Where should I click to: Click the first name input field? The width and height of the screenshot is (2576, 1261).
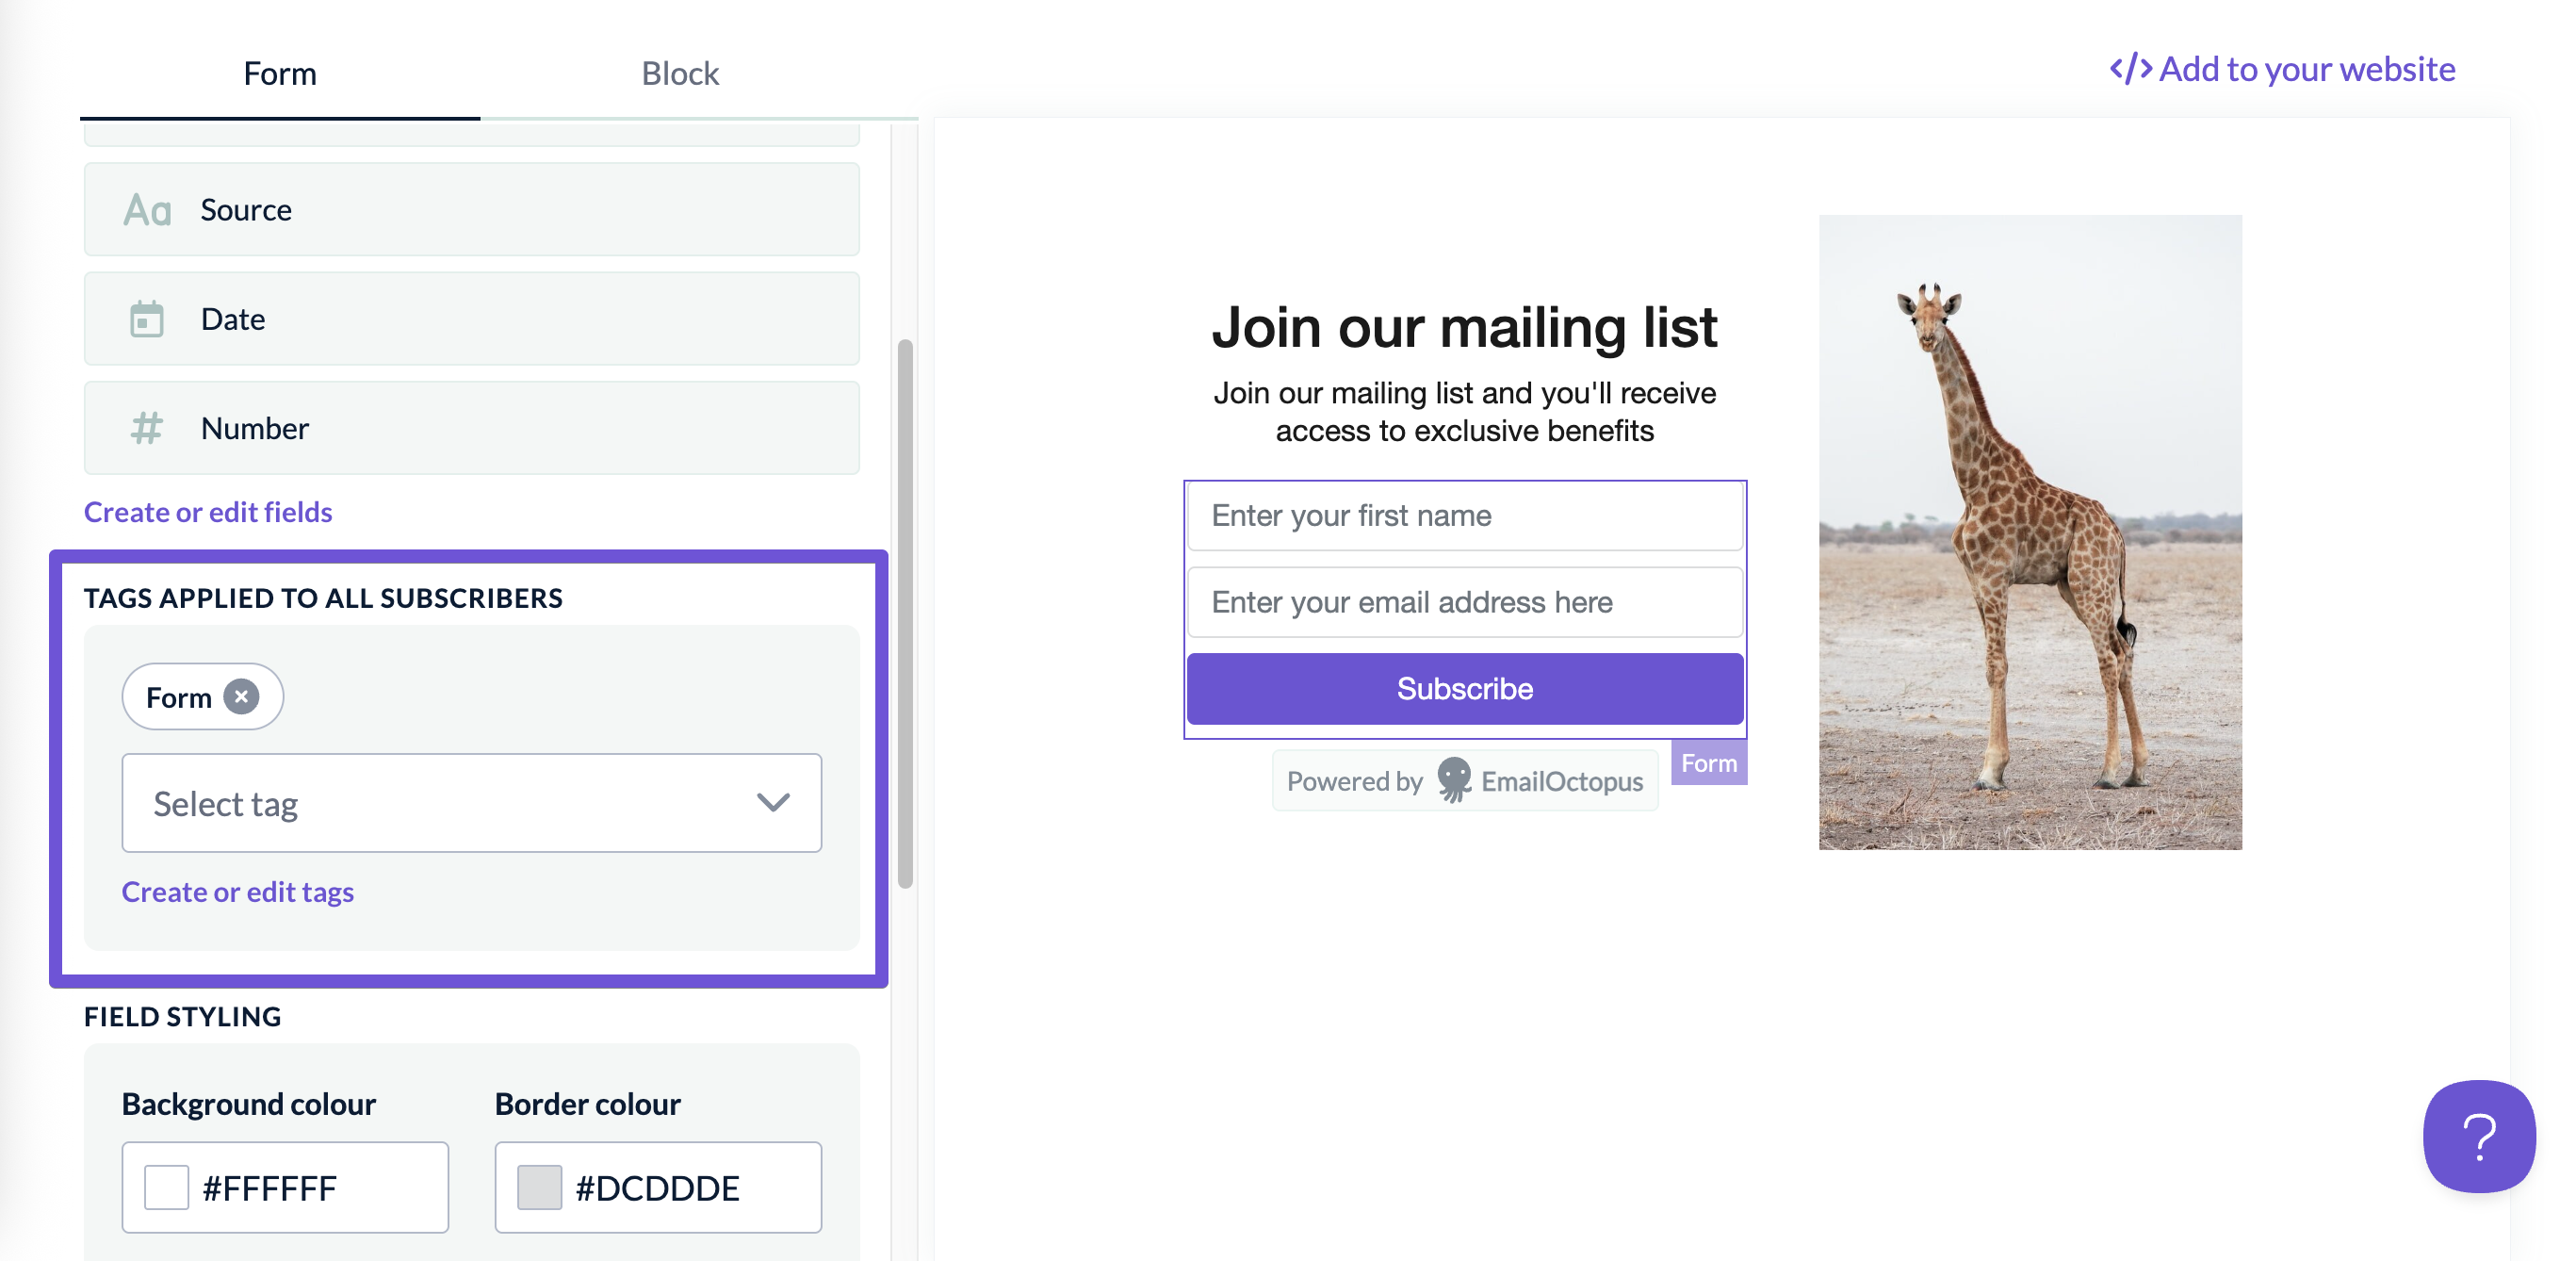coord(1465,516)
